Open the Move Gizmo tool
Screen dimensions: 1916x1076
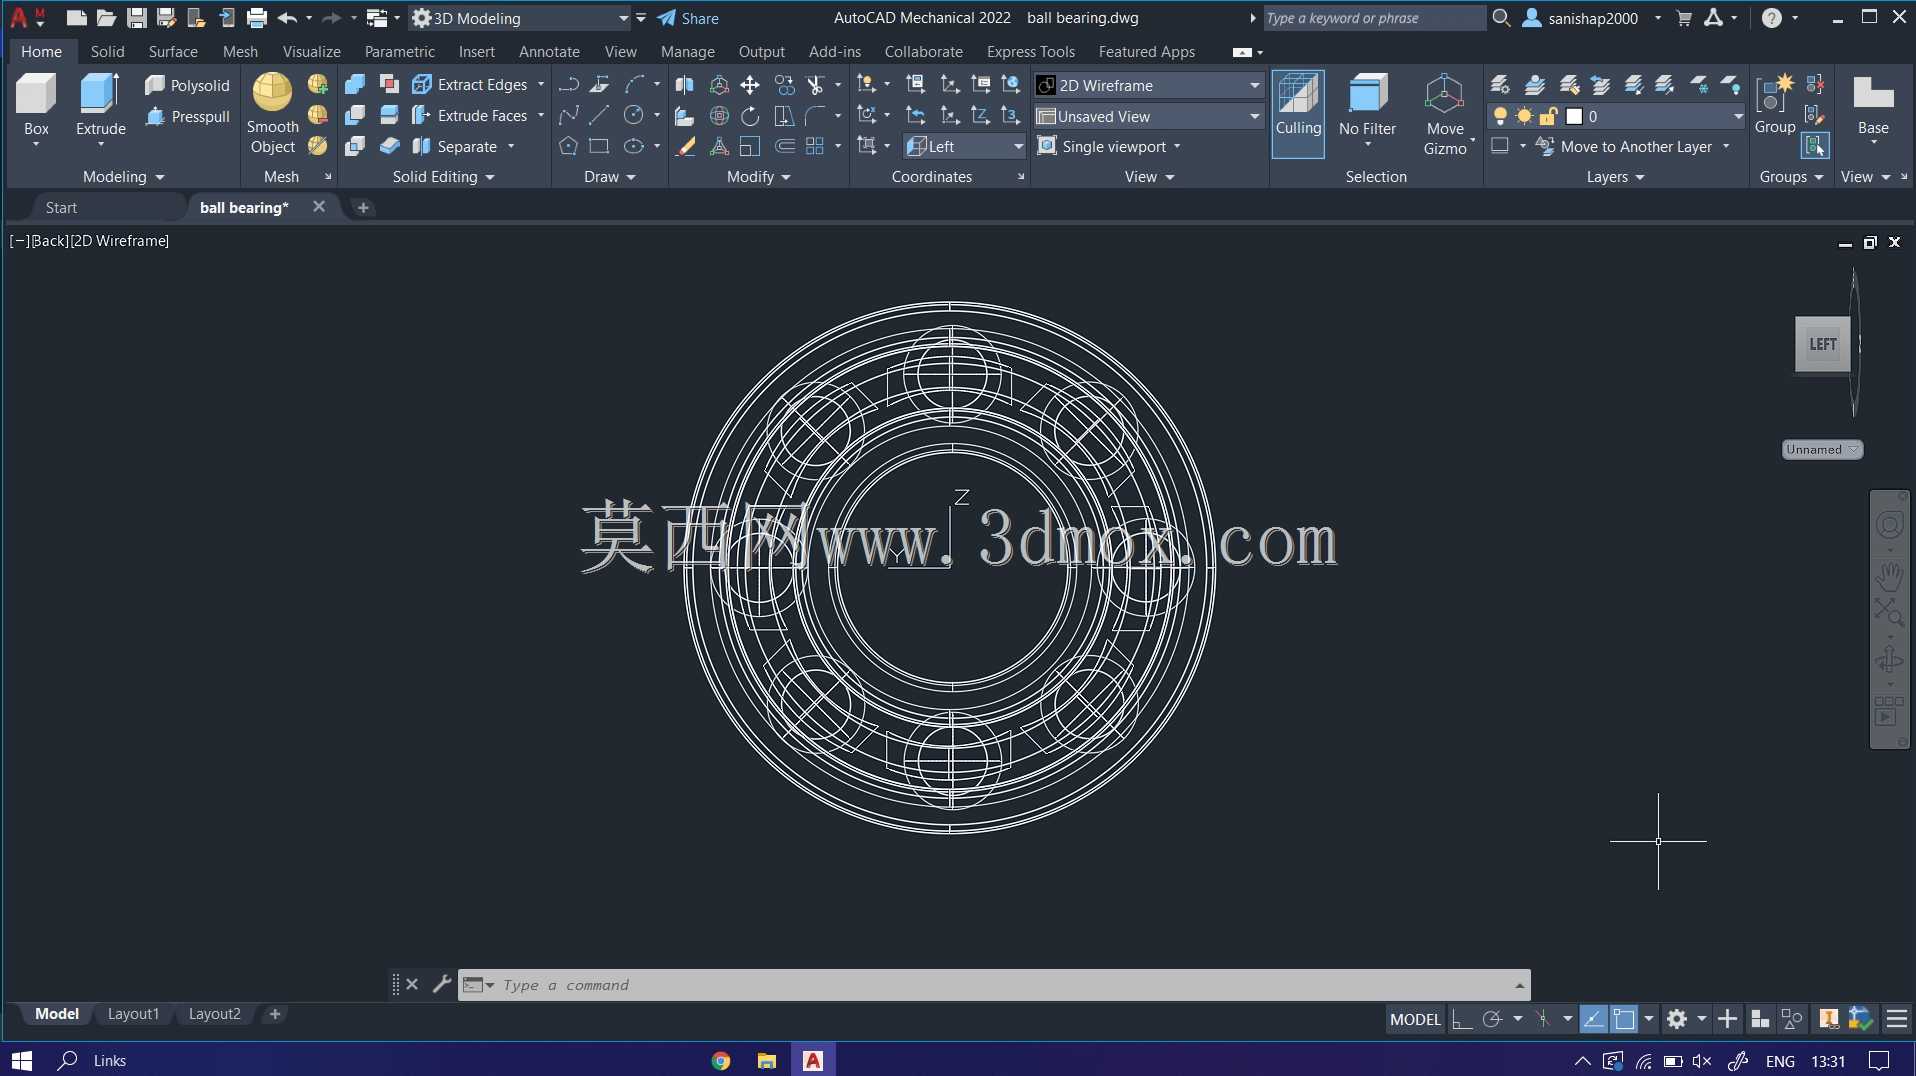click(1445, 113)
